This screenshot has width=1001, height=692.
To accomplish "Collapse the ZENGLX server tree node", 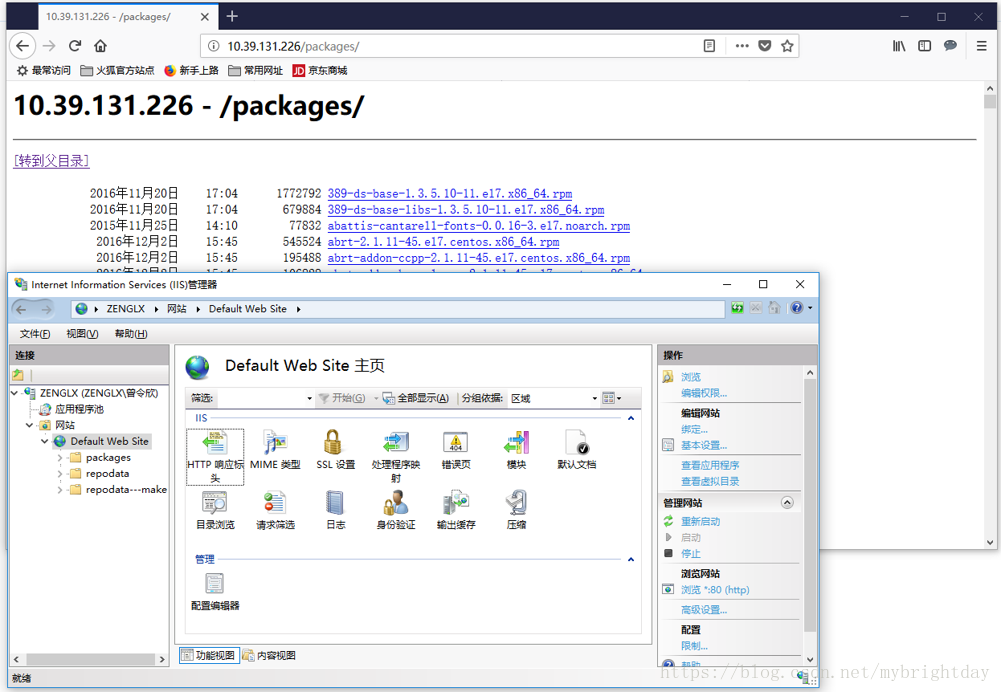I will 15,393.
